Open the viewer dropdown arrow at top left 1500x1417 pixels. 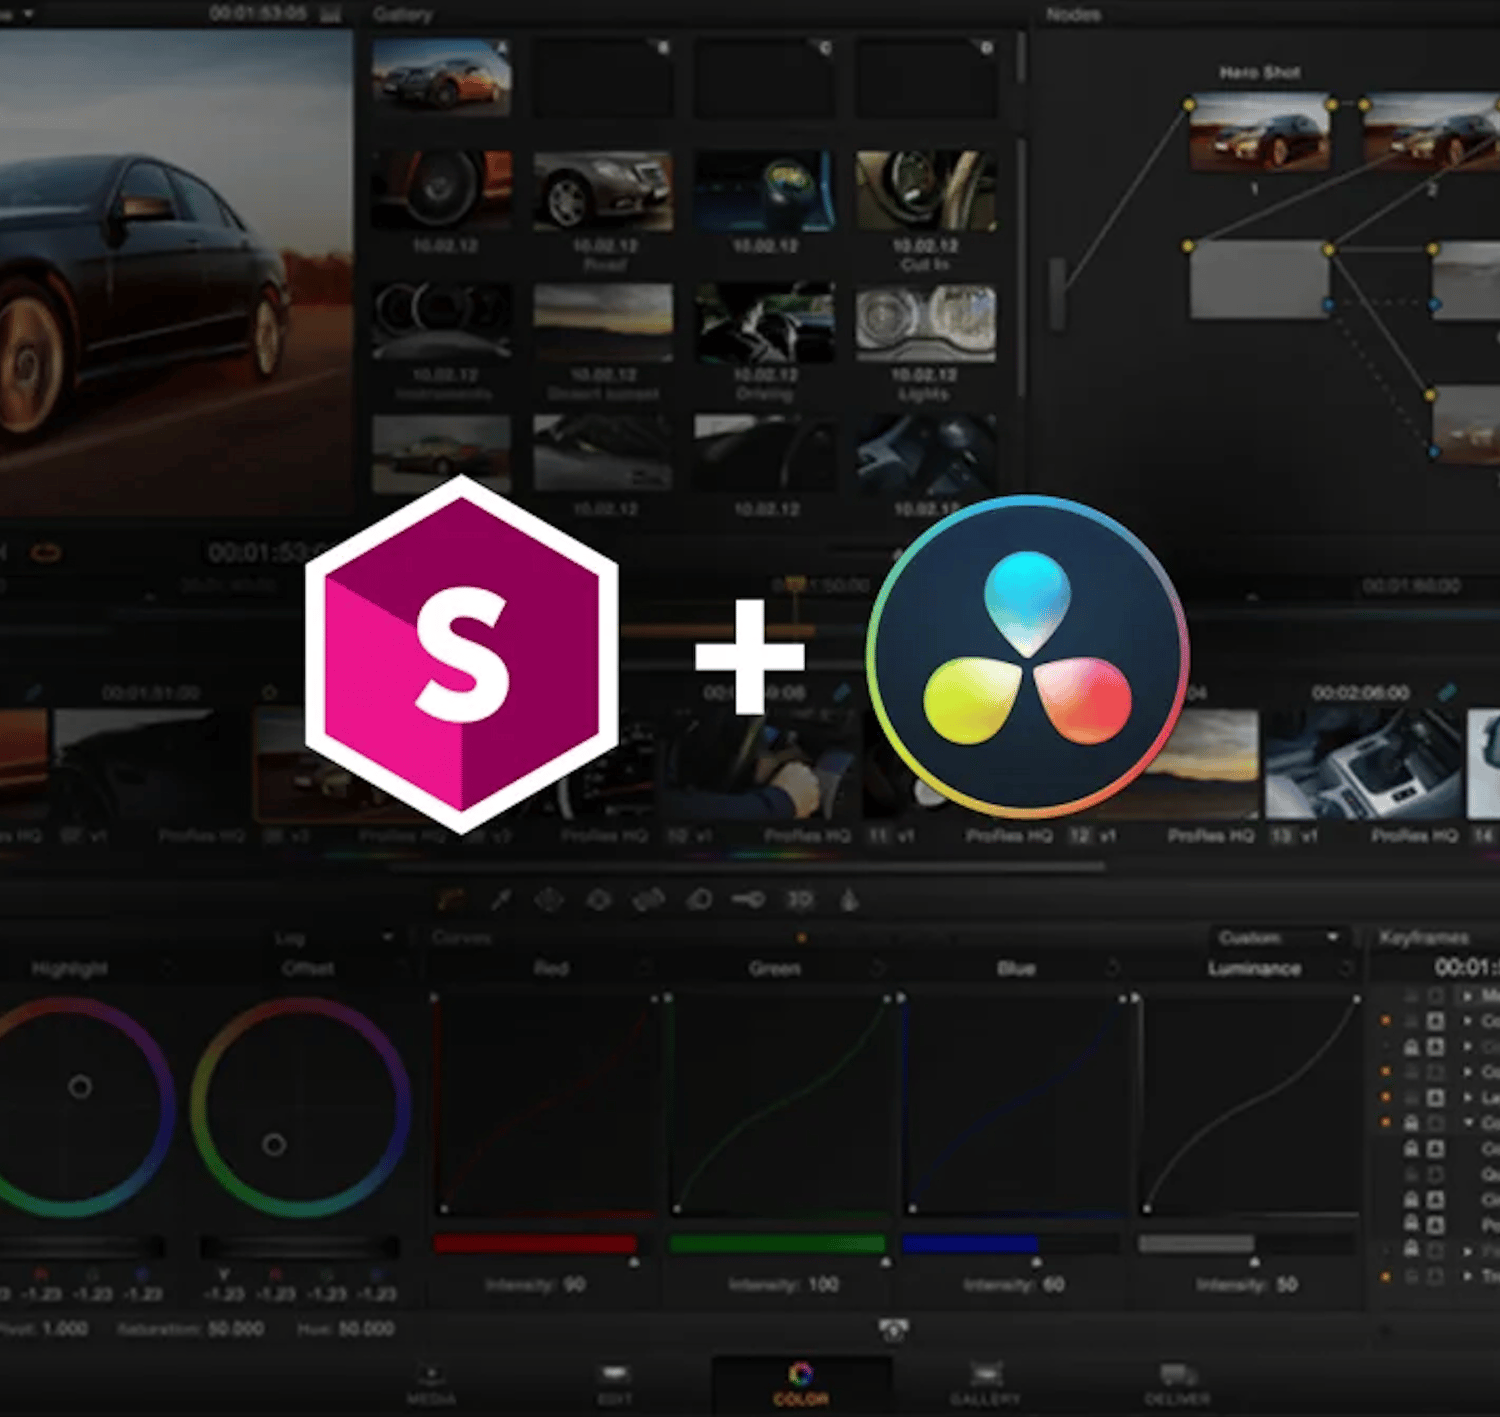(x=28, y=14)
